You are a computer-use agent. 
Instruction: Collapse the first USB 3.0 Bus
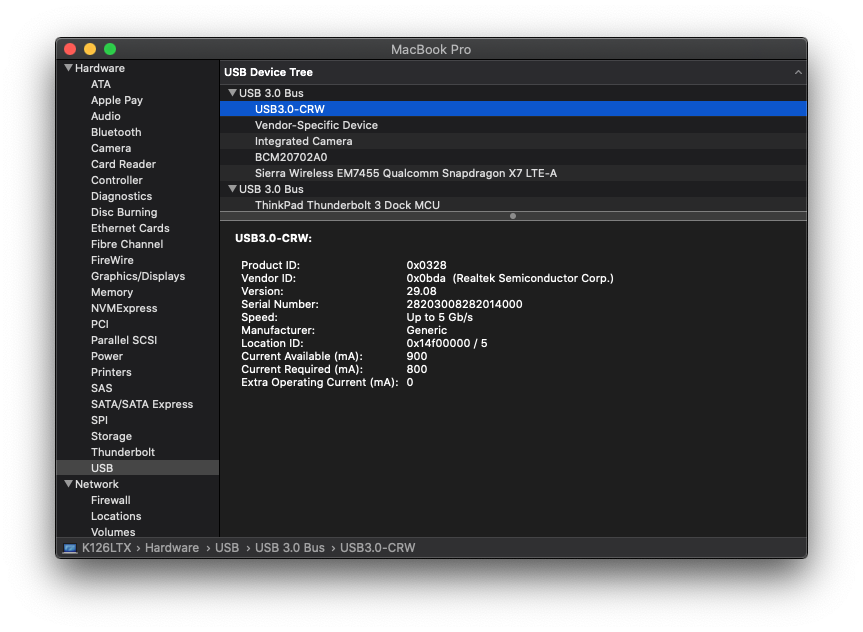point(232,92)
